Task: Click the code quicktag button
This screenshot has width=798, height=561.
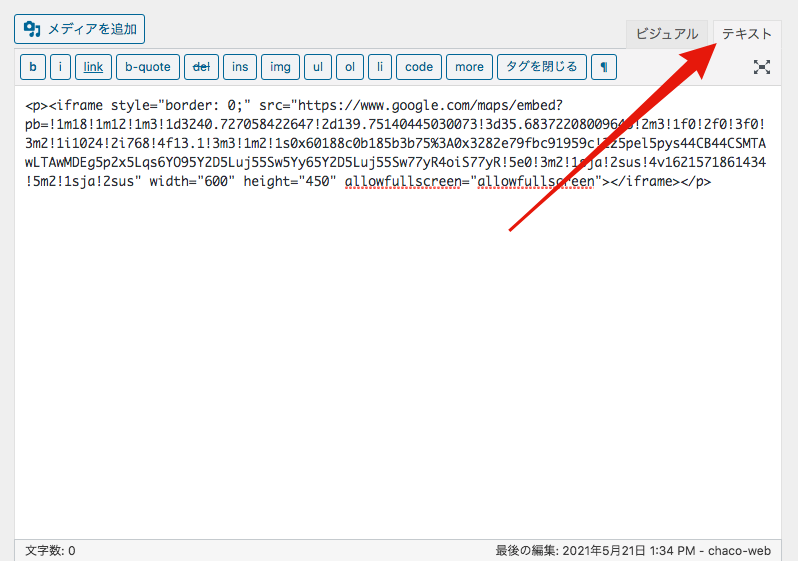Action: (x=419, y=67)
